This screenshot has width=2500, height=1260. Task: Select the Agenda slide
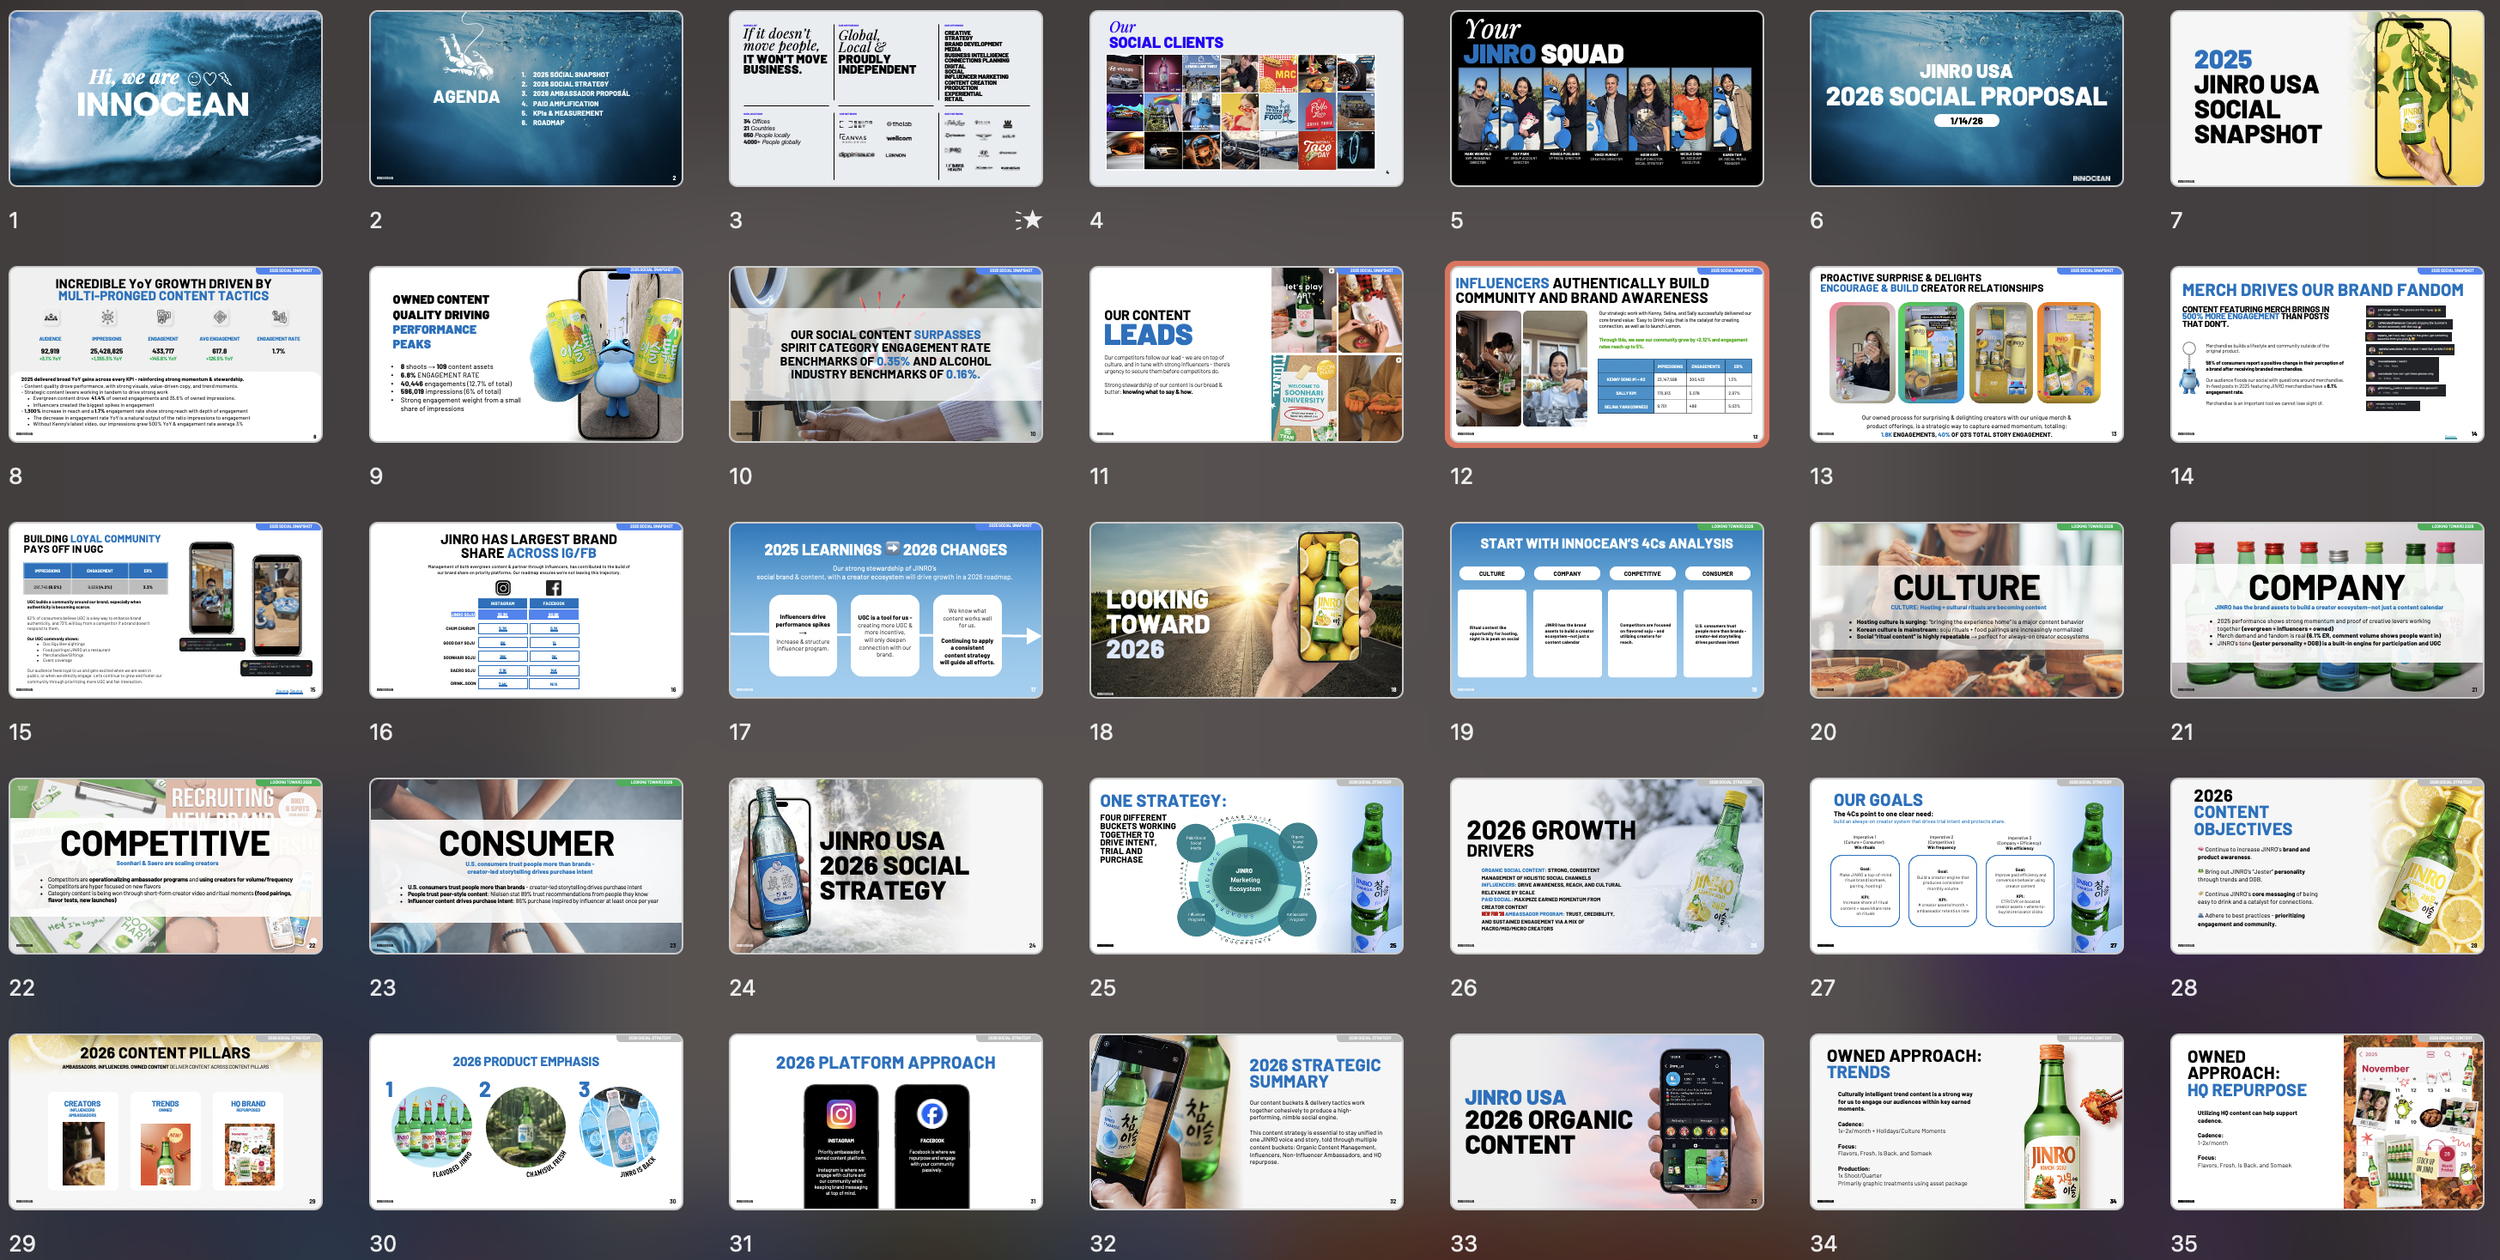pos(527,96)
